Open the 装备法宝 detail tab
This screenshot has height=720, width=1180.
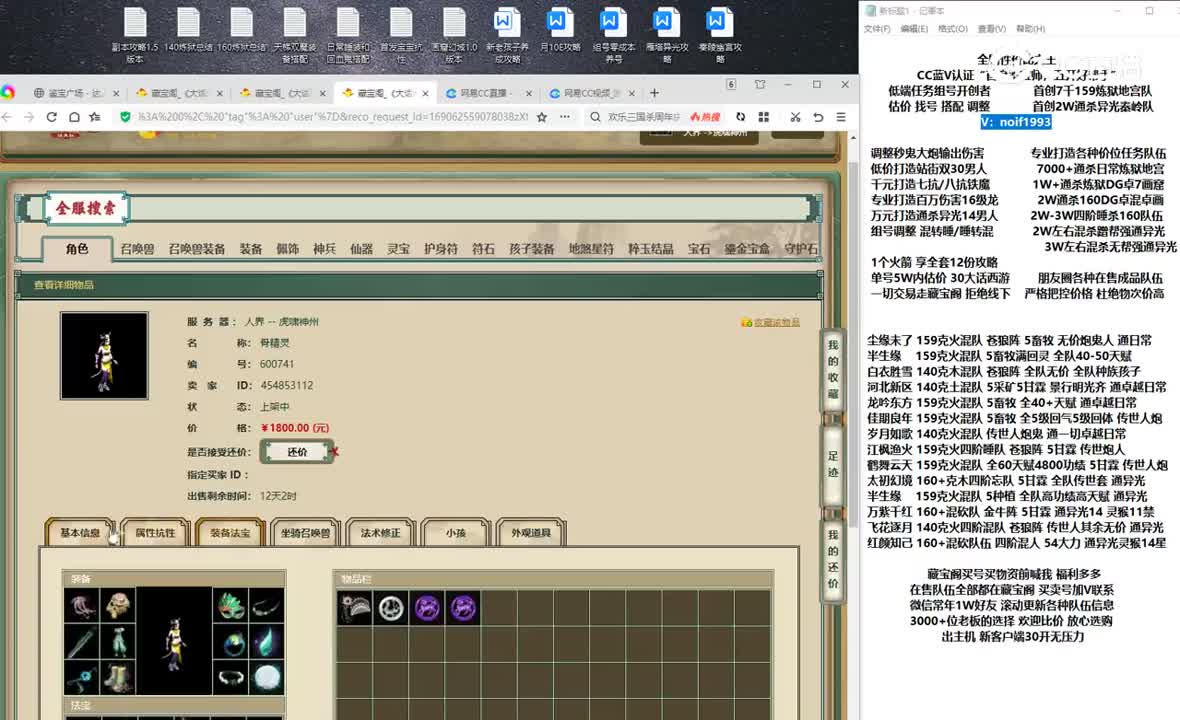tap(230, 533)
